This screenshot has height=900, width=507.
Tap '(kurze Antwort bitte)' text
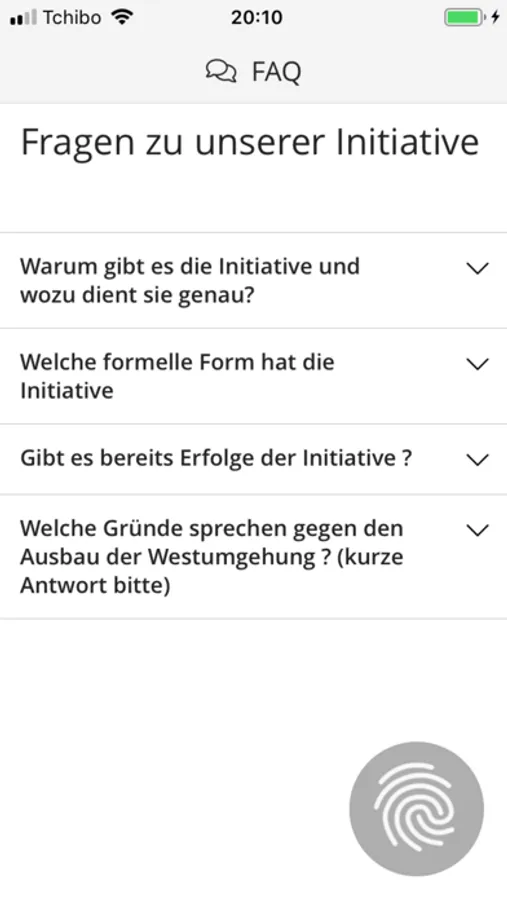(212, 571)
